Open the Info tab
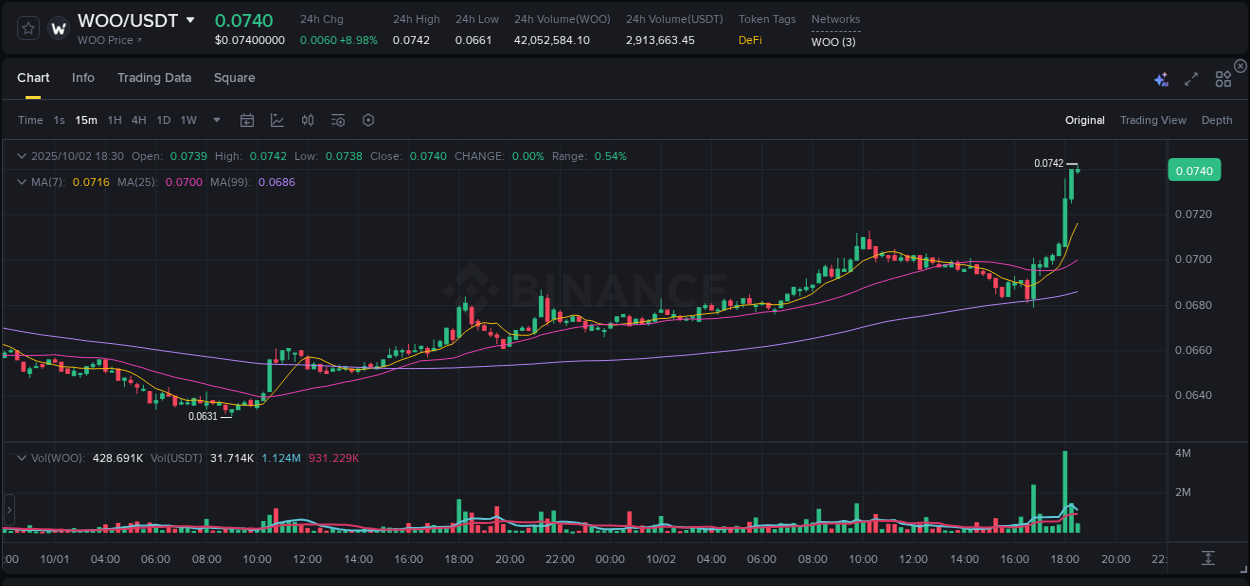The width and height of the screenshot is (1250, 586). pos(83,77)
